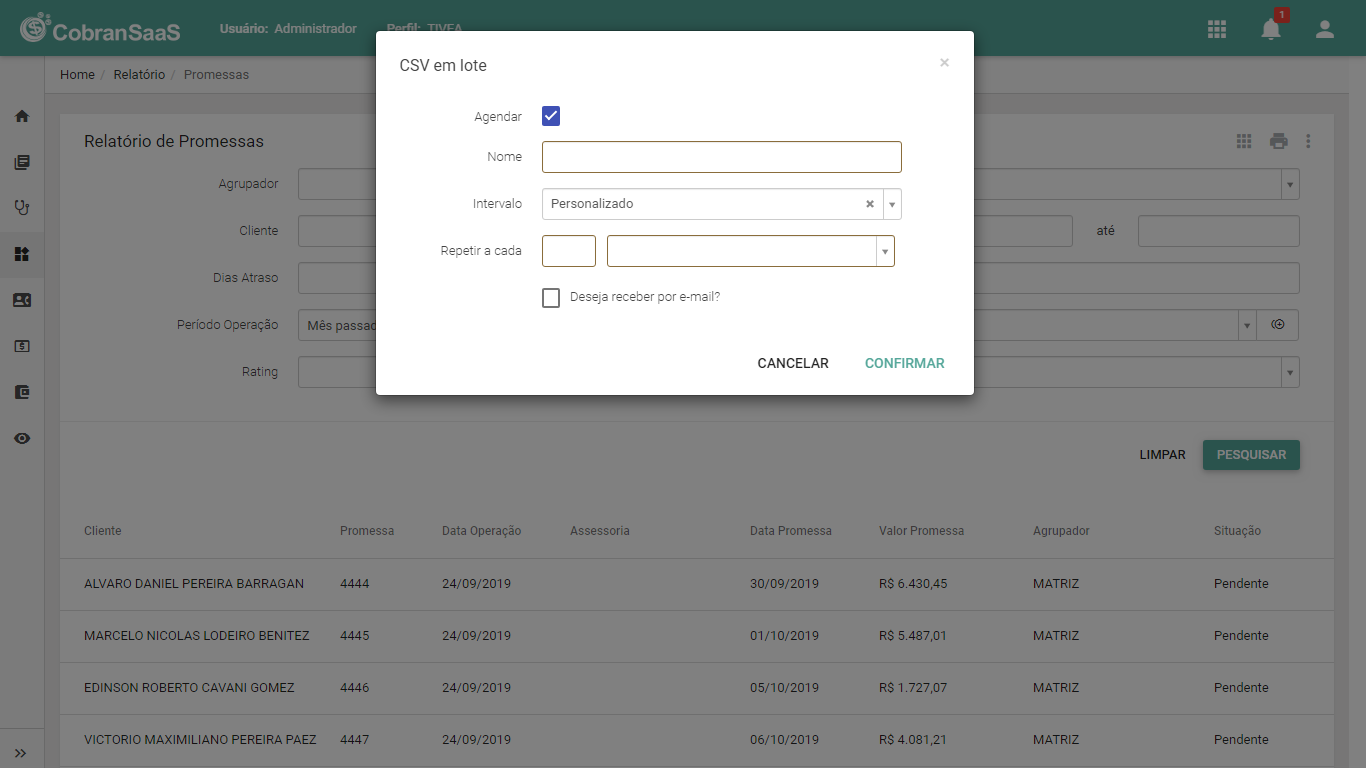Image resolution: width=1366 pixels, height=768 pixels.
Task: Clear the Personalizado interval selection
Action: pos(870,204)
